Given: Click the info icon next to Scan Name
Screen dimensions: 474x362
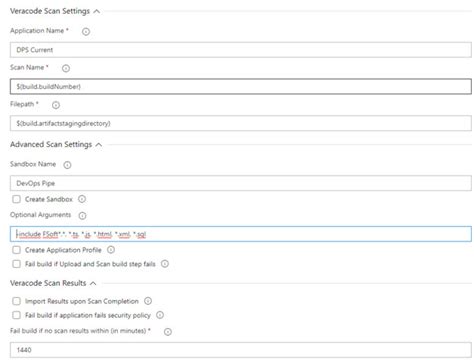Looking at the screenshot, I should pyautogui.click(x=66, y=68).
